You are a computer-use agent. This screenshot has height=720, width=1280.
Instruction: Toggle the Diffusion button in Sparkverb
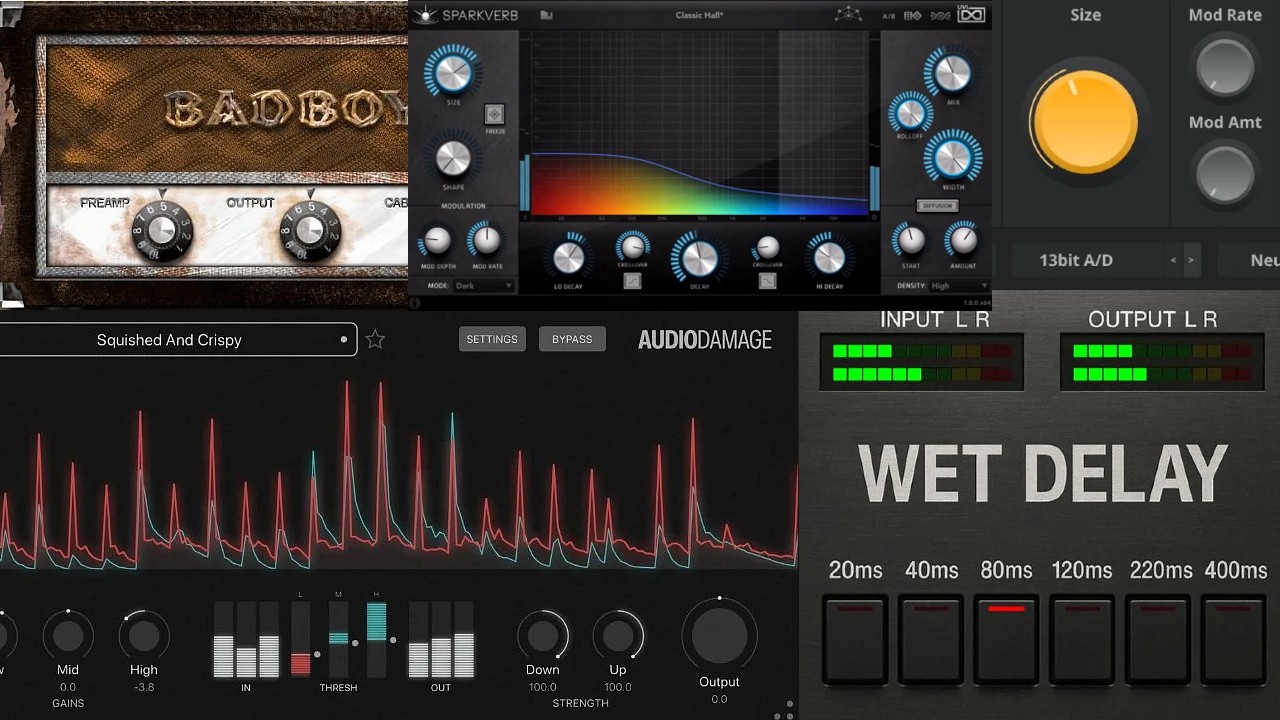point(938,205)
